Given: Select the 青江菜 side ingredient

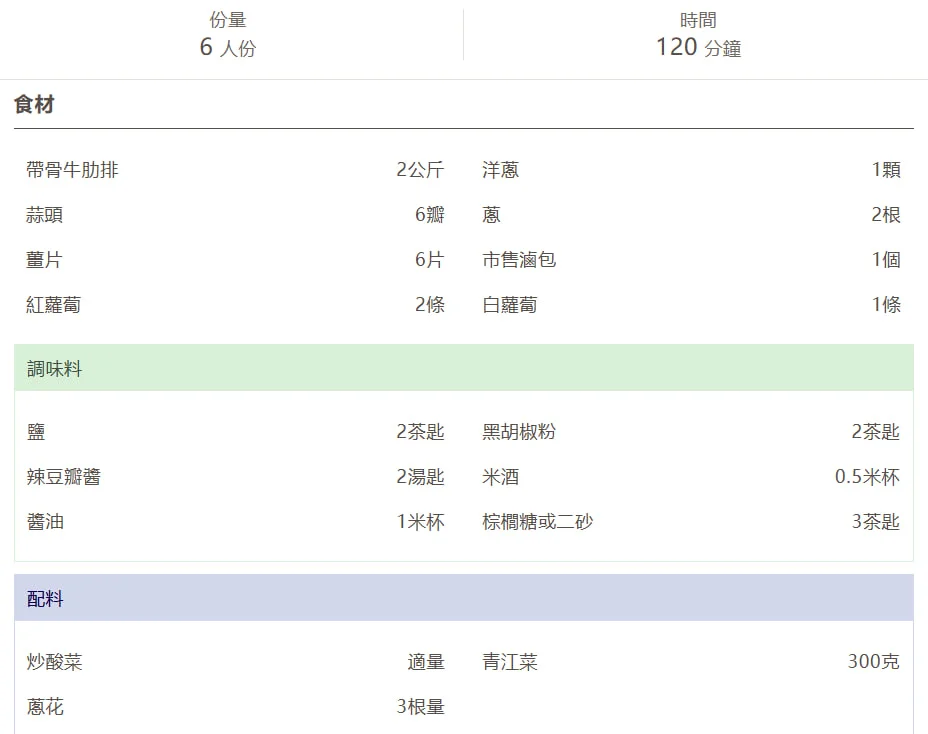Looking at the screenshot, I should pyautogui.click(x=510, y=662).
